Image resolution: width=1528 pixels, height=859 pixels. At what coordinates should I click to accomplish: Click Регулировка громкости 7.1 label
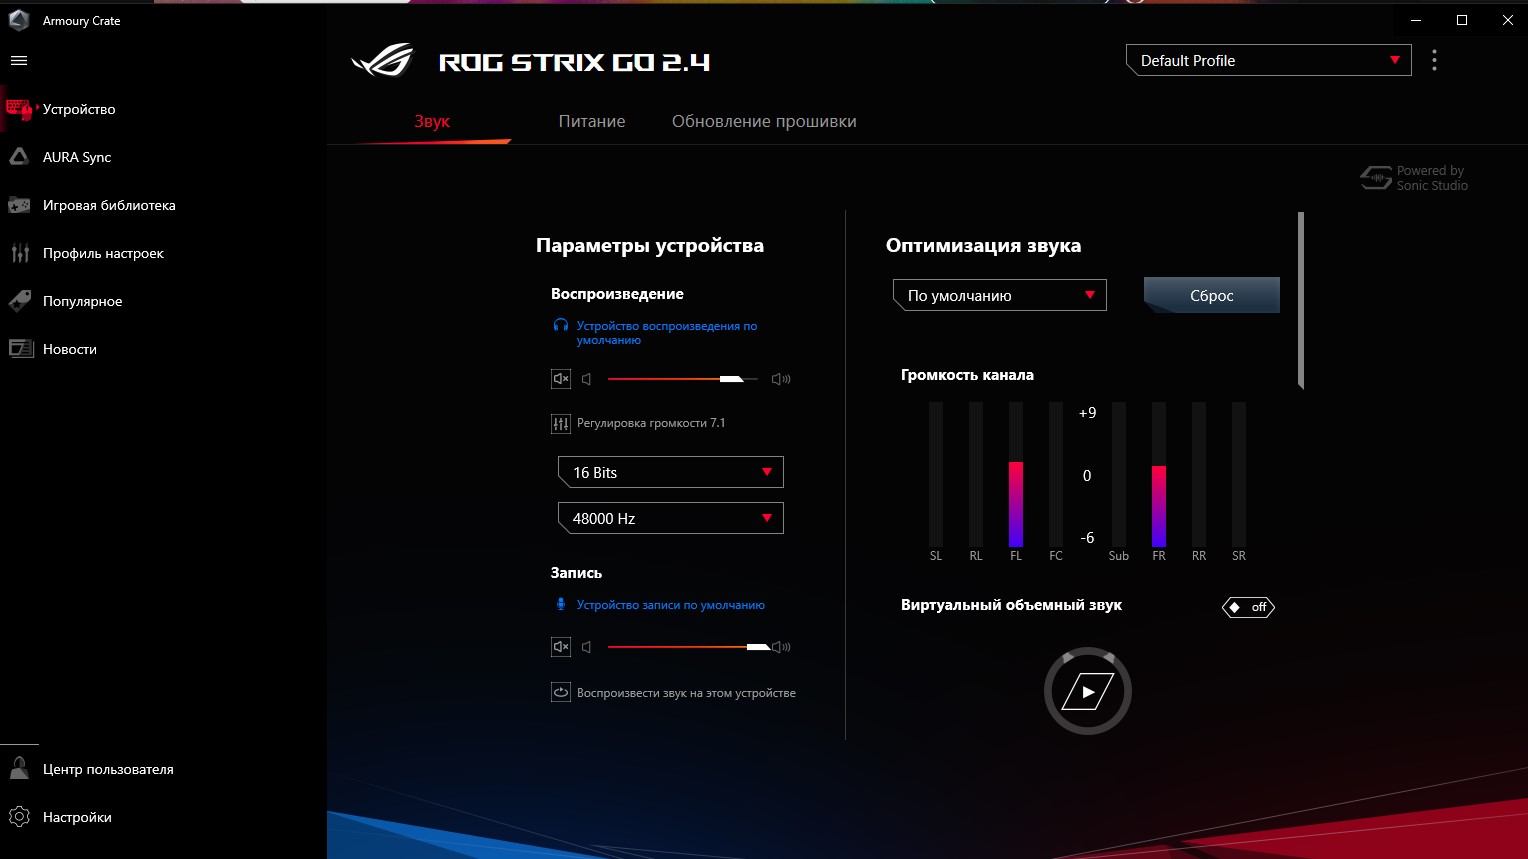pyautogui.click(x=651, y=423)
